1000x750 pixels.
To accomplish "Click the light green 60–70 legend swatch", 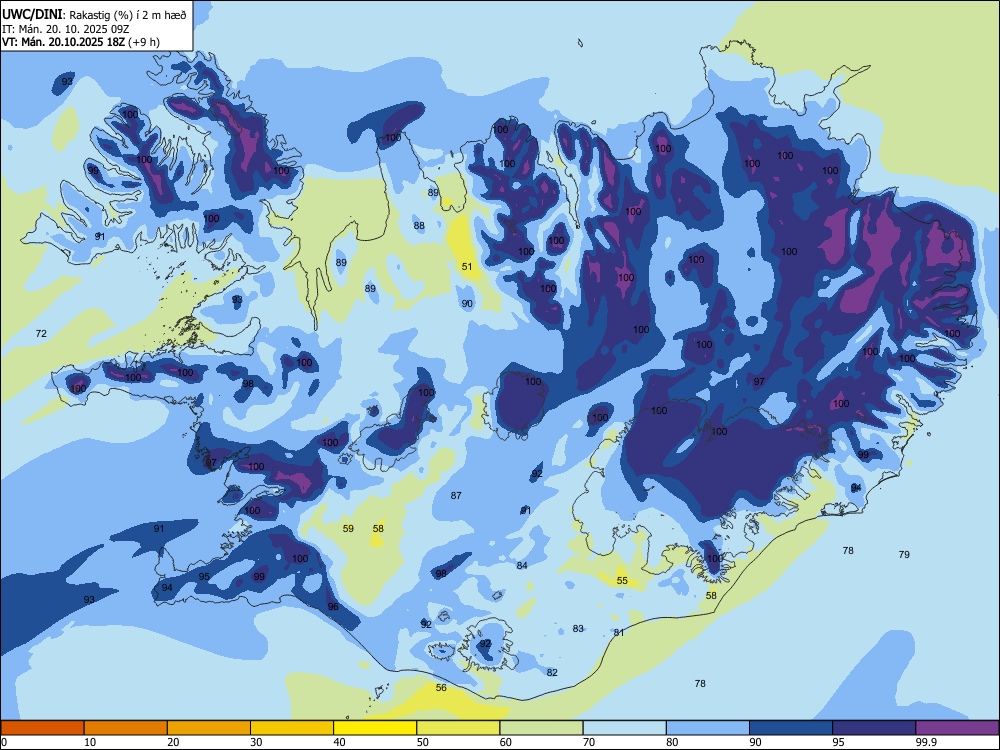I will click(541, 728).
